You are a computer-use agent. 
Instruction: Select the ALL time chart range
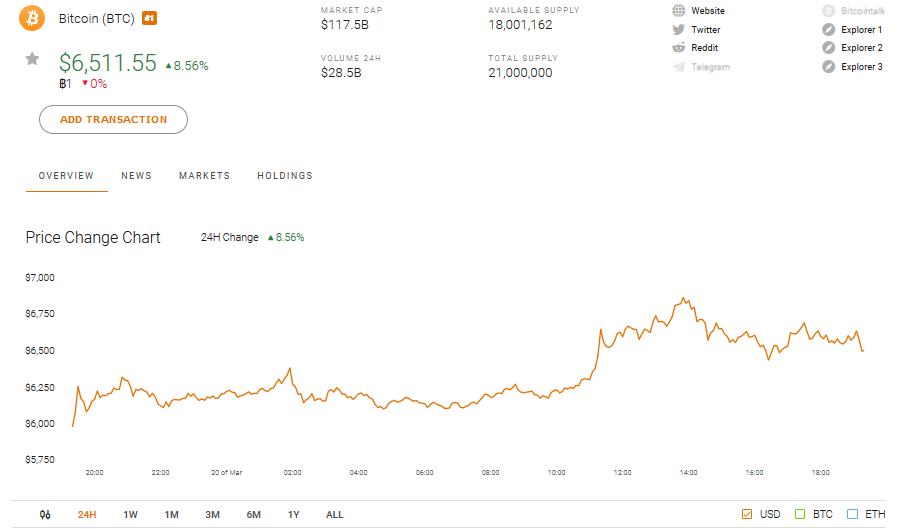(334, 515)
